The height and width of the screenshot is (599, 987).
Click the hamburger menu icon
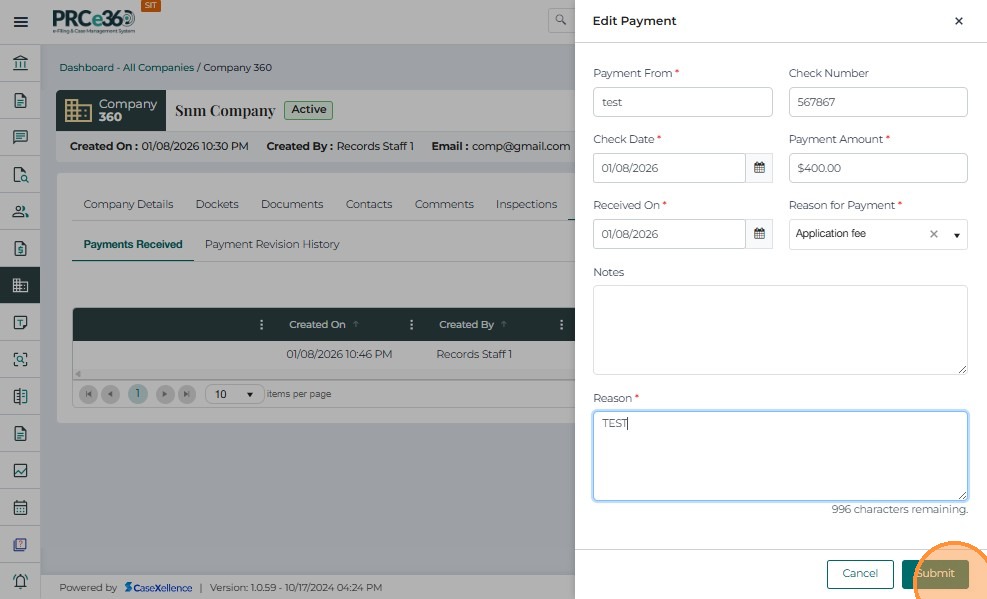(x=20, y=21)
